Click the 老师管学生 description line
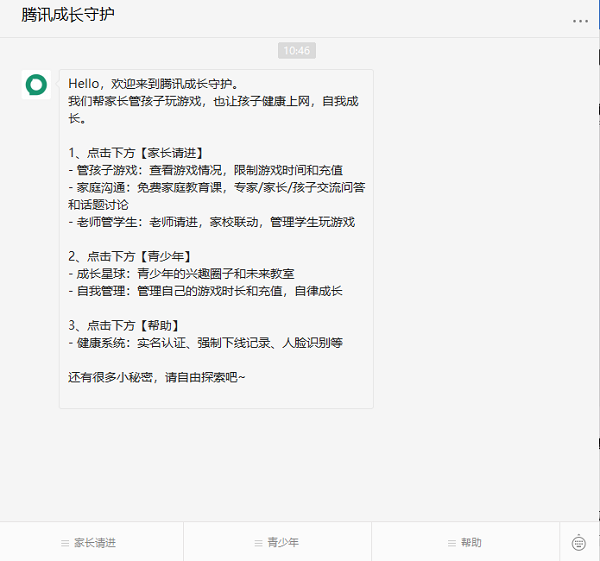 (211, 222)
